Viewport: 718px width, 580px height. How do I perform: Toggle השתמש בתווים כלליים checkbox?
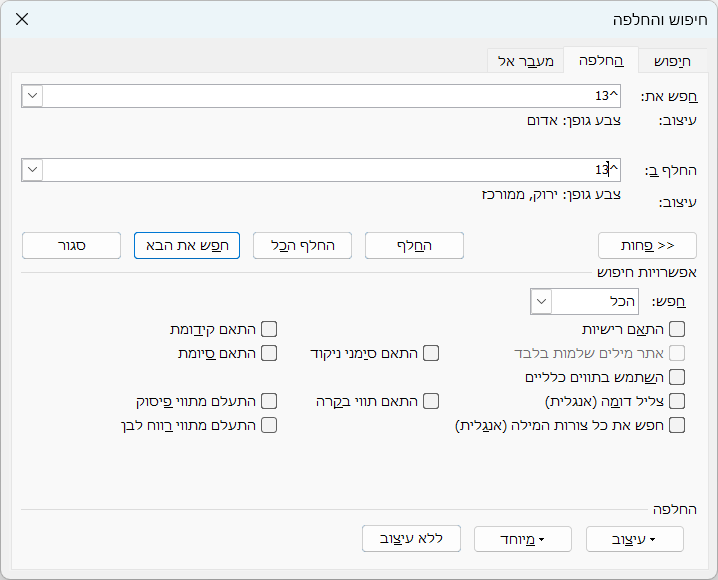click(x=677, y=377)
